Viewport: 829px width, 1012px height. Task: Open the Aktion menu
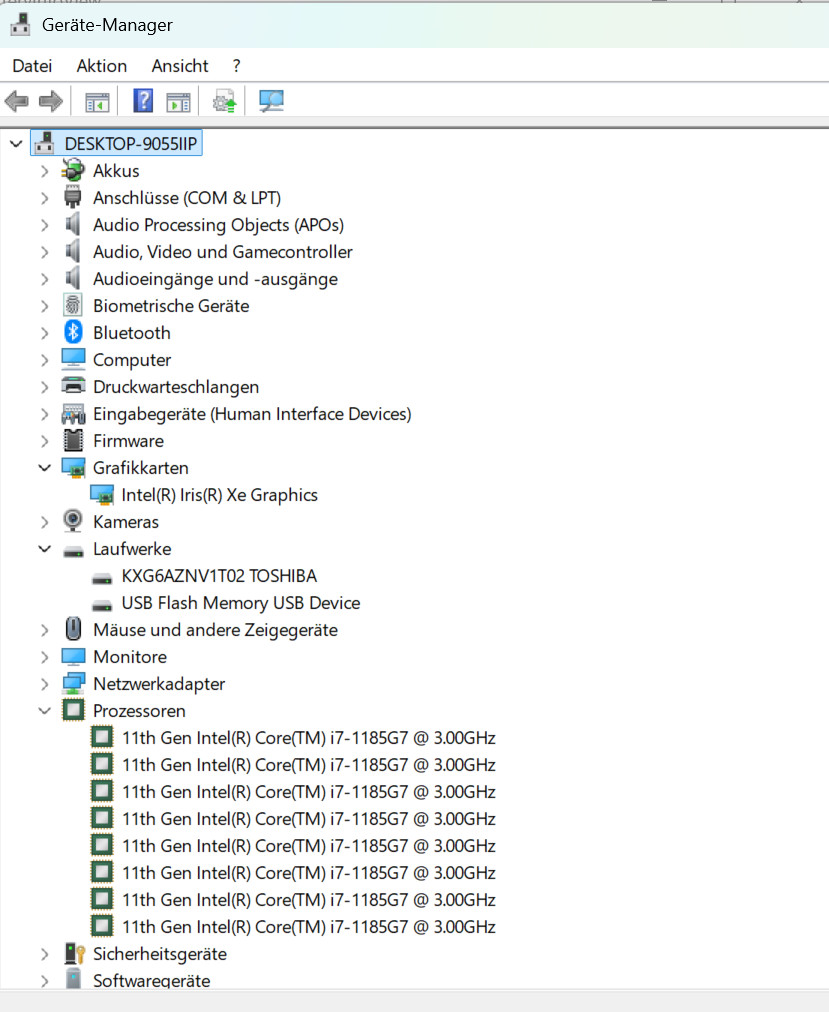(101, 66)
